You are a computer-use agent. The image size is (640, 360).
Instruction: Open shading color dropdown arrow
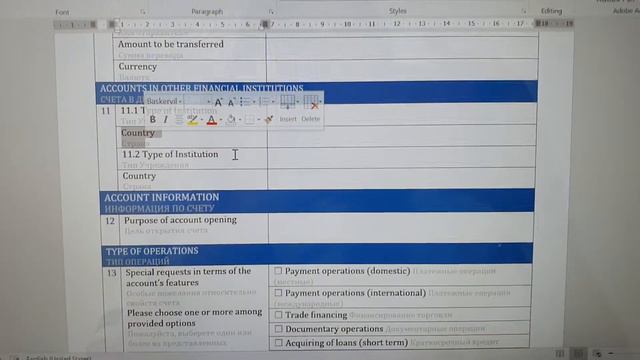tap(240, 120)
